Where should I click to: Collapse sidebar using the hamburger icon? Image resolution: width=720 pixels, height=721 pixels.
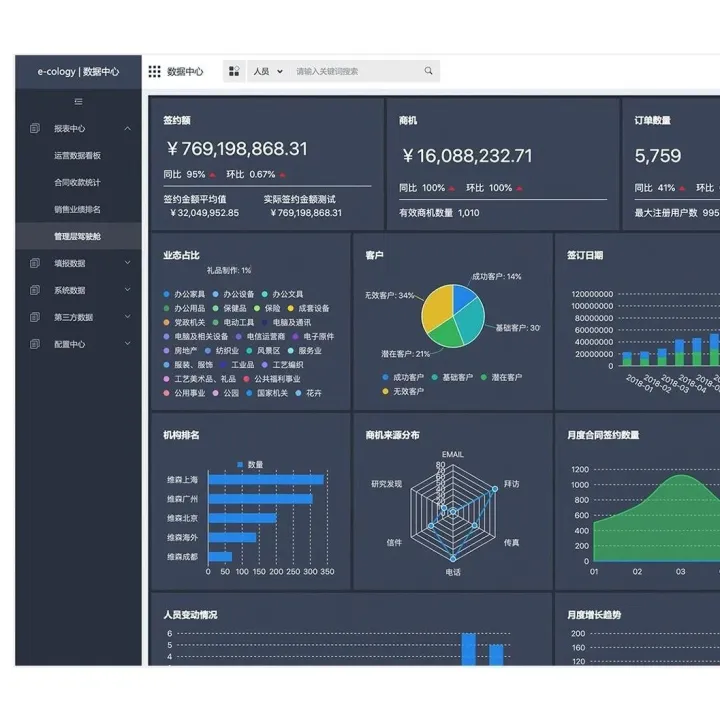pyautogui.click(x=79, y=102)
